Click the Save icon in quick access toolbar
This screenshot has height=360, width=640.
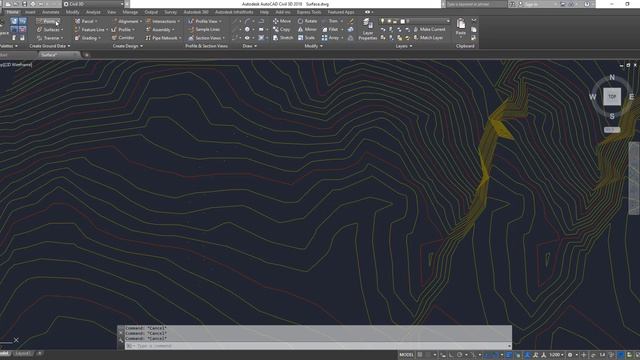click(24, 4)
